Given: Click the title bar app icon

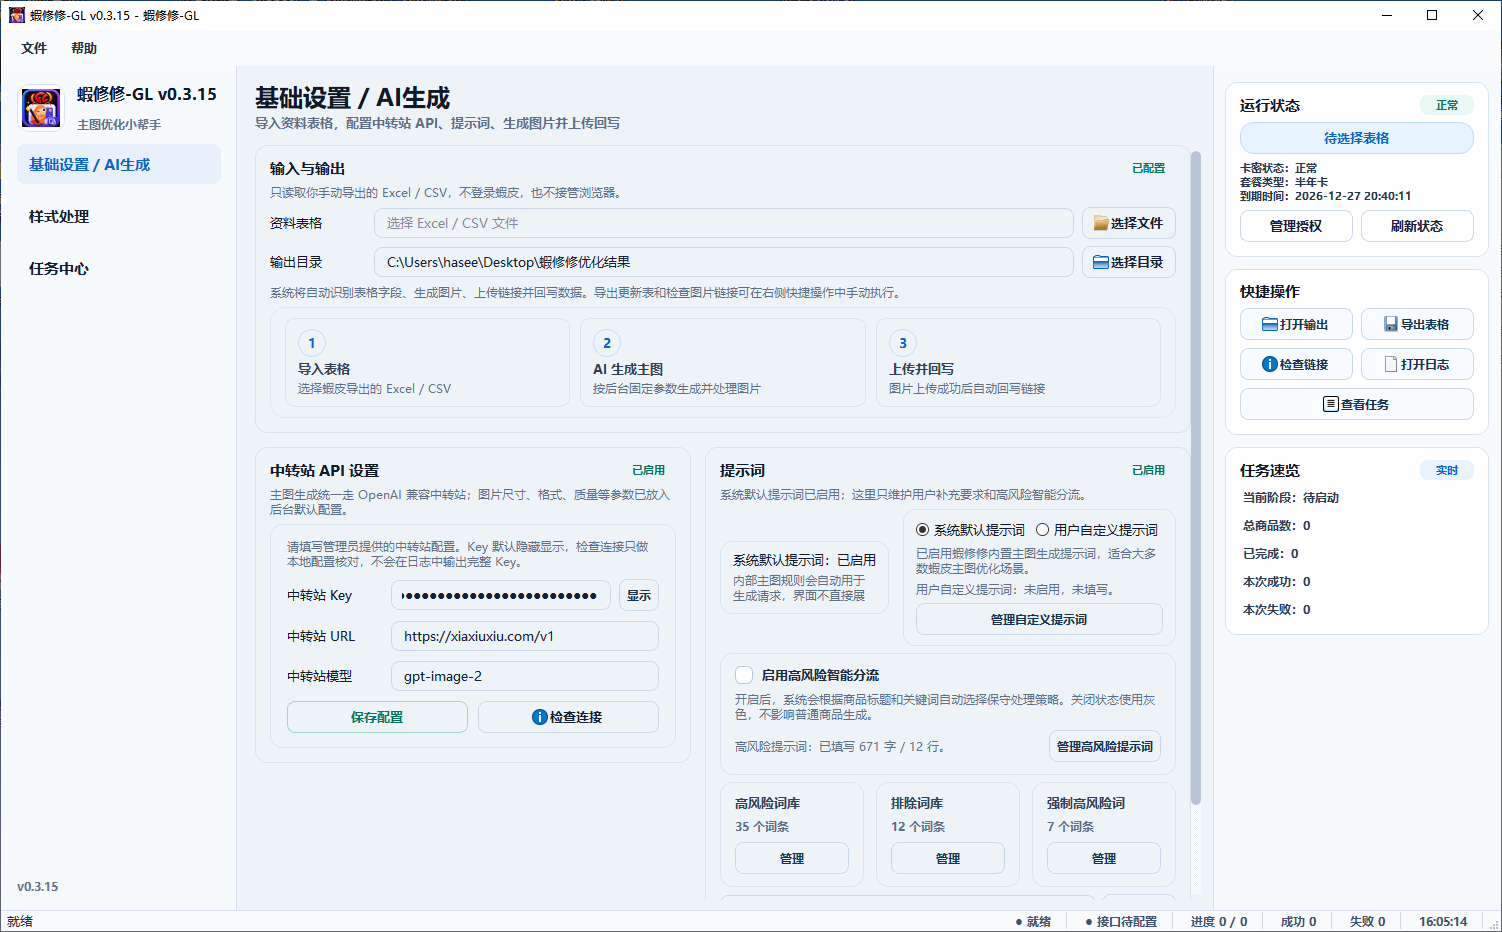Looking at the screenshot, I should [17, 15].
